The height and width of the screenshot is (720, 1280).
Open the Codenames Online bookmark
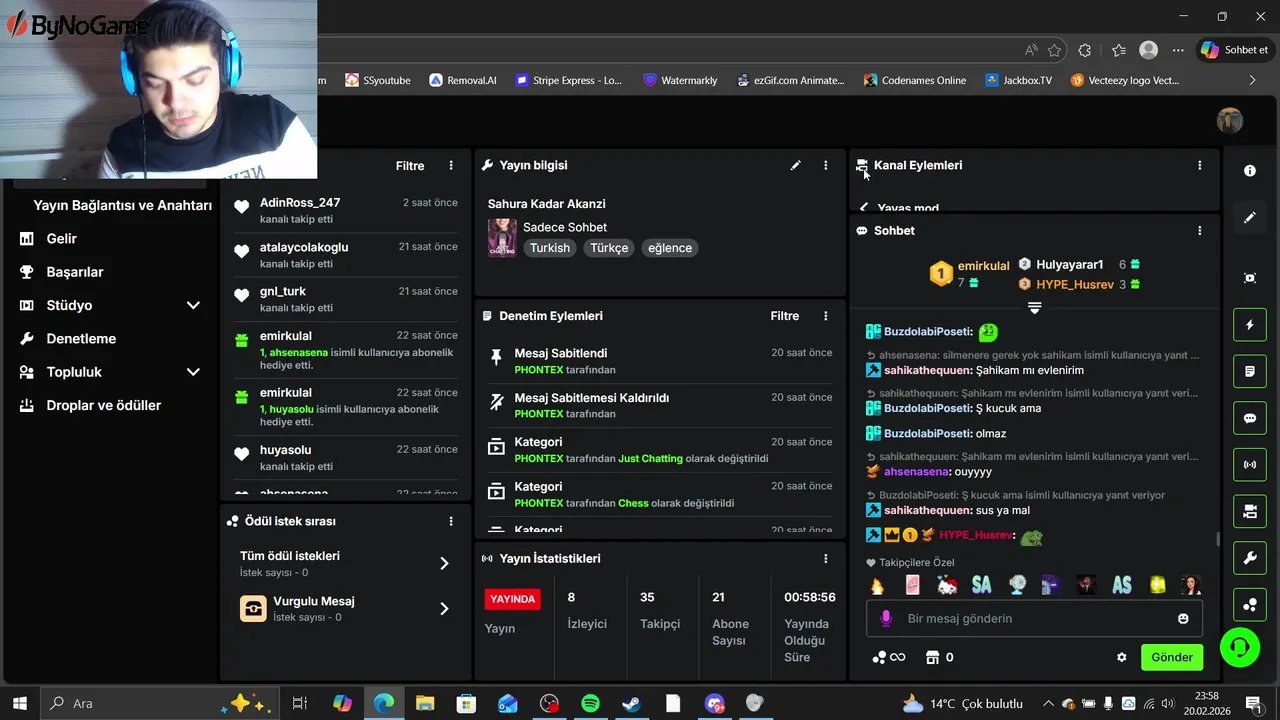point(915,80)
